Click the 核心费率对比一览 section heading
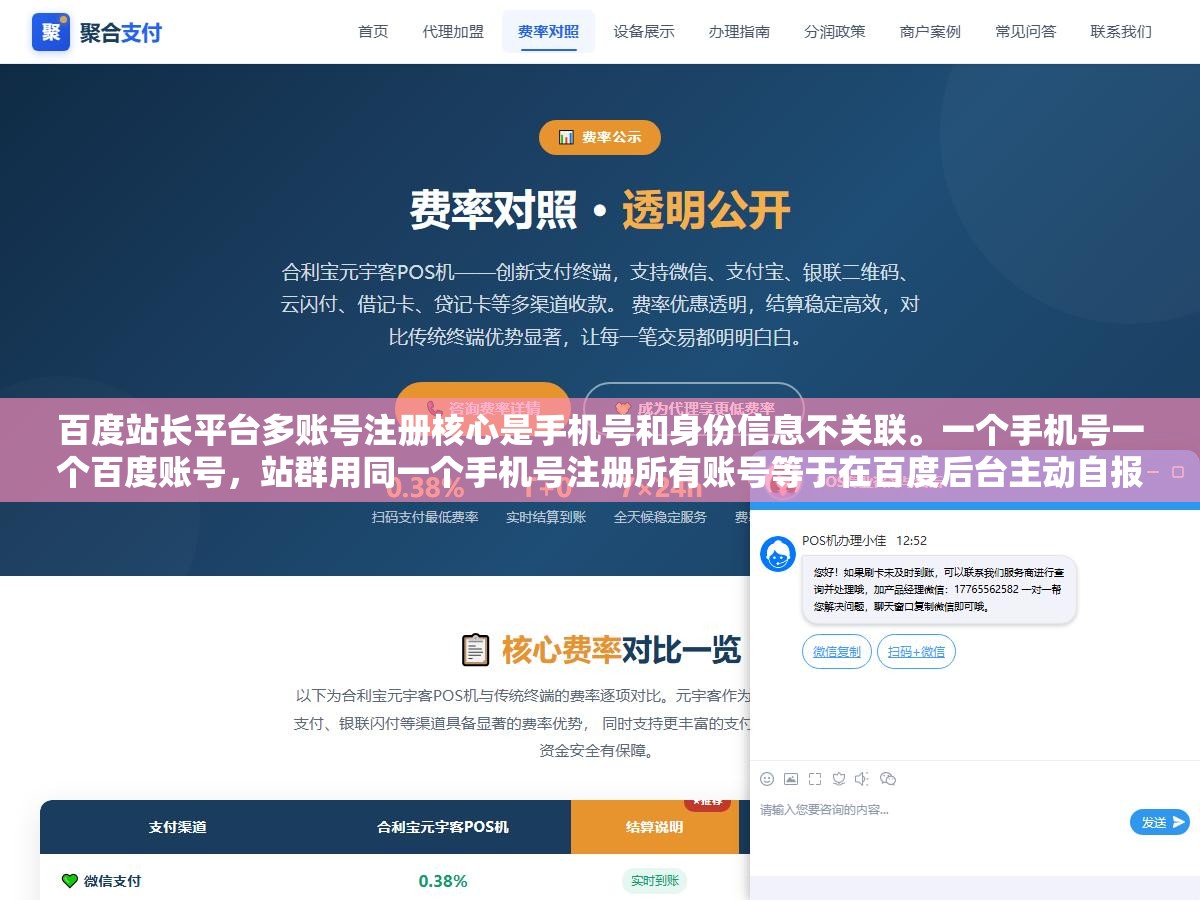The width and height of the screenshot is (1200, 900). point(621,650)
